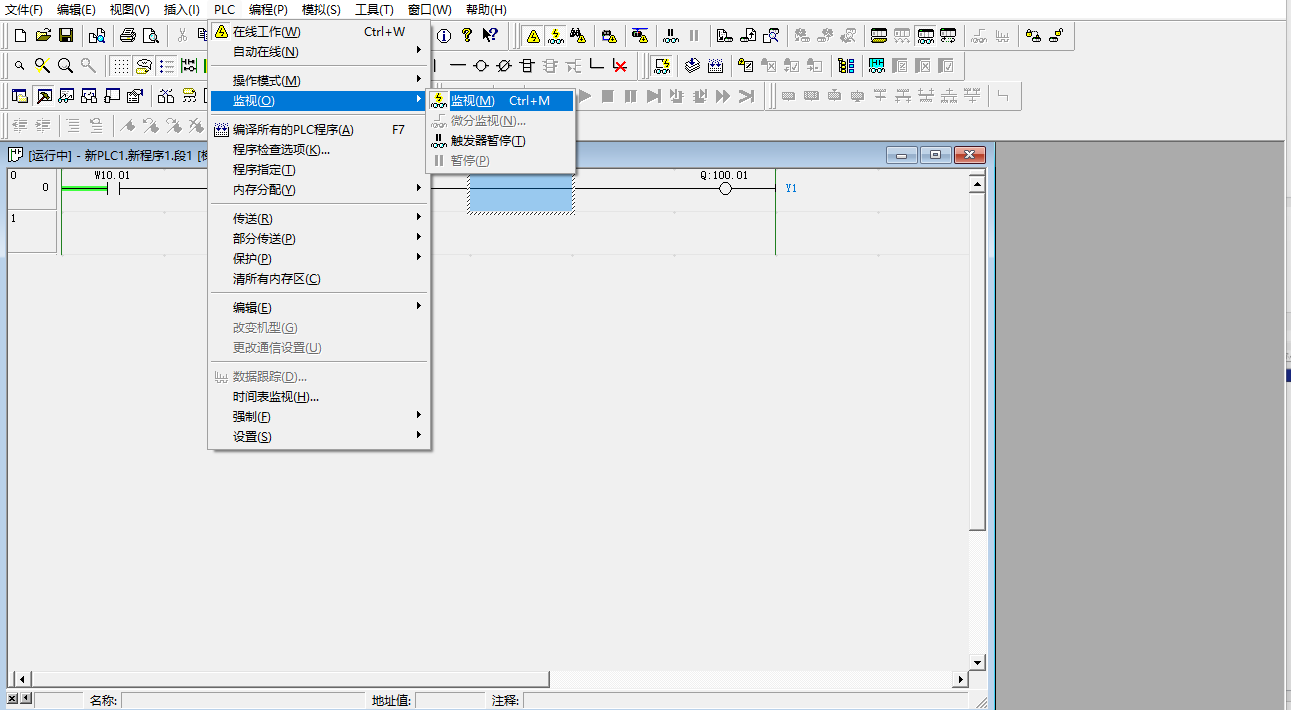Image resolution: width=1291 pixels, height=710 pixels.
Task: Click the small magnifier zoom icon
Action: click(21, 66)
